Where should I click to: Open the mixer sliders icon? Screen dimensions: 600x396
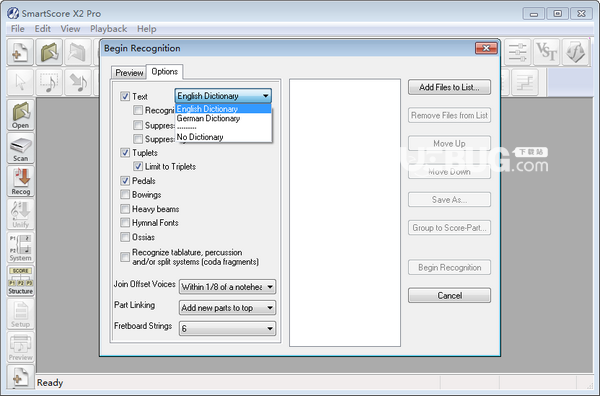coord(517,52)
